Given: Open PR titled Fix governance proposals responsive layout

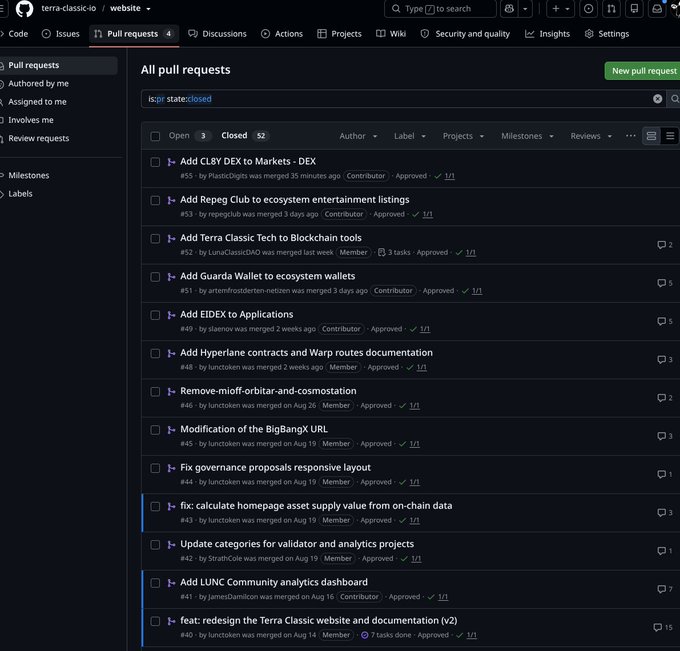Looking at the screenshot, I should (275, 468).
